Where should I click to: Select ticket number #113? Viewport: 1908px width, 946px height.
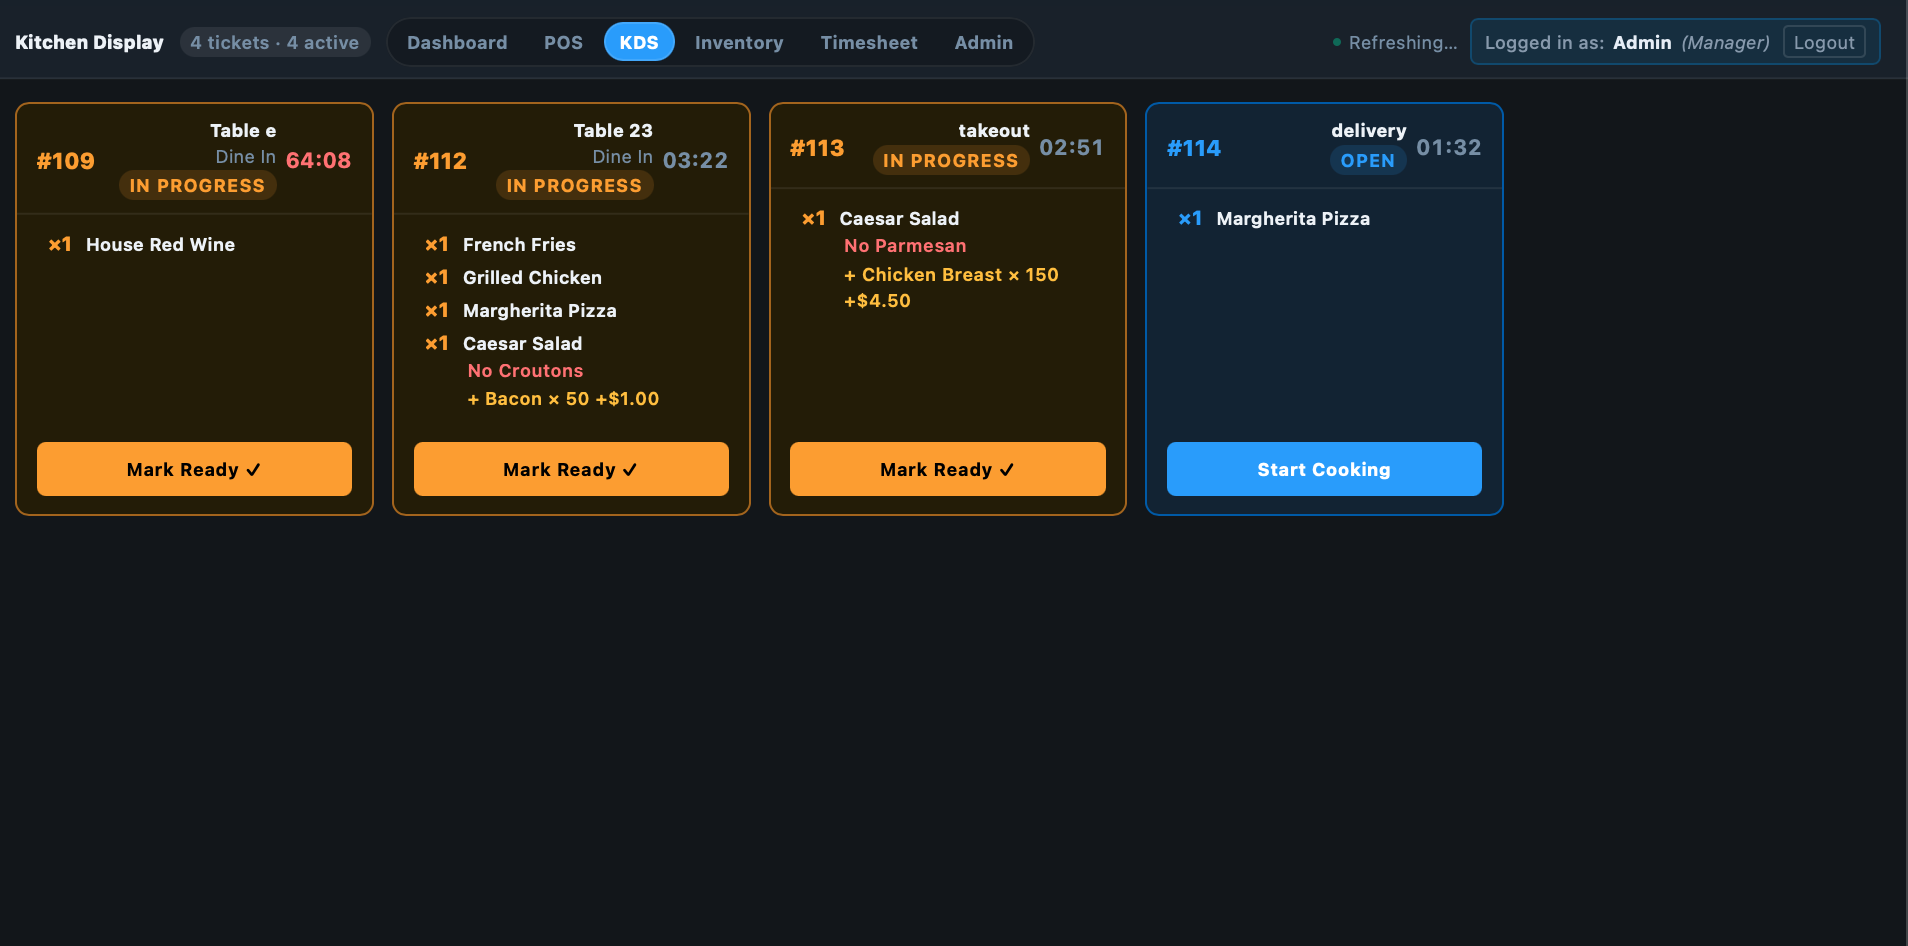click(817, 148)
